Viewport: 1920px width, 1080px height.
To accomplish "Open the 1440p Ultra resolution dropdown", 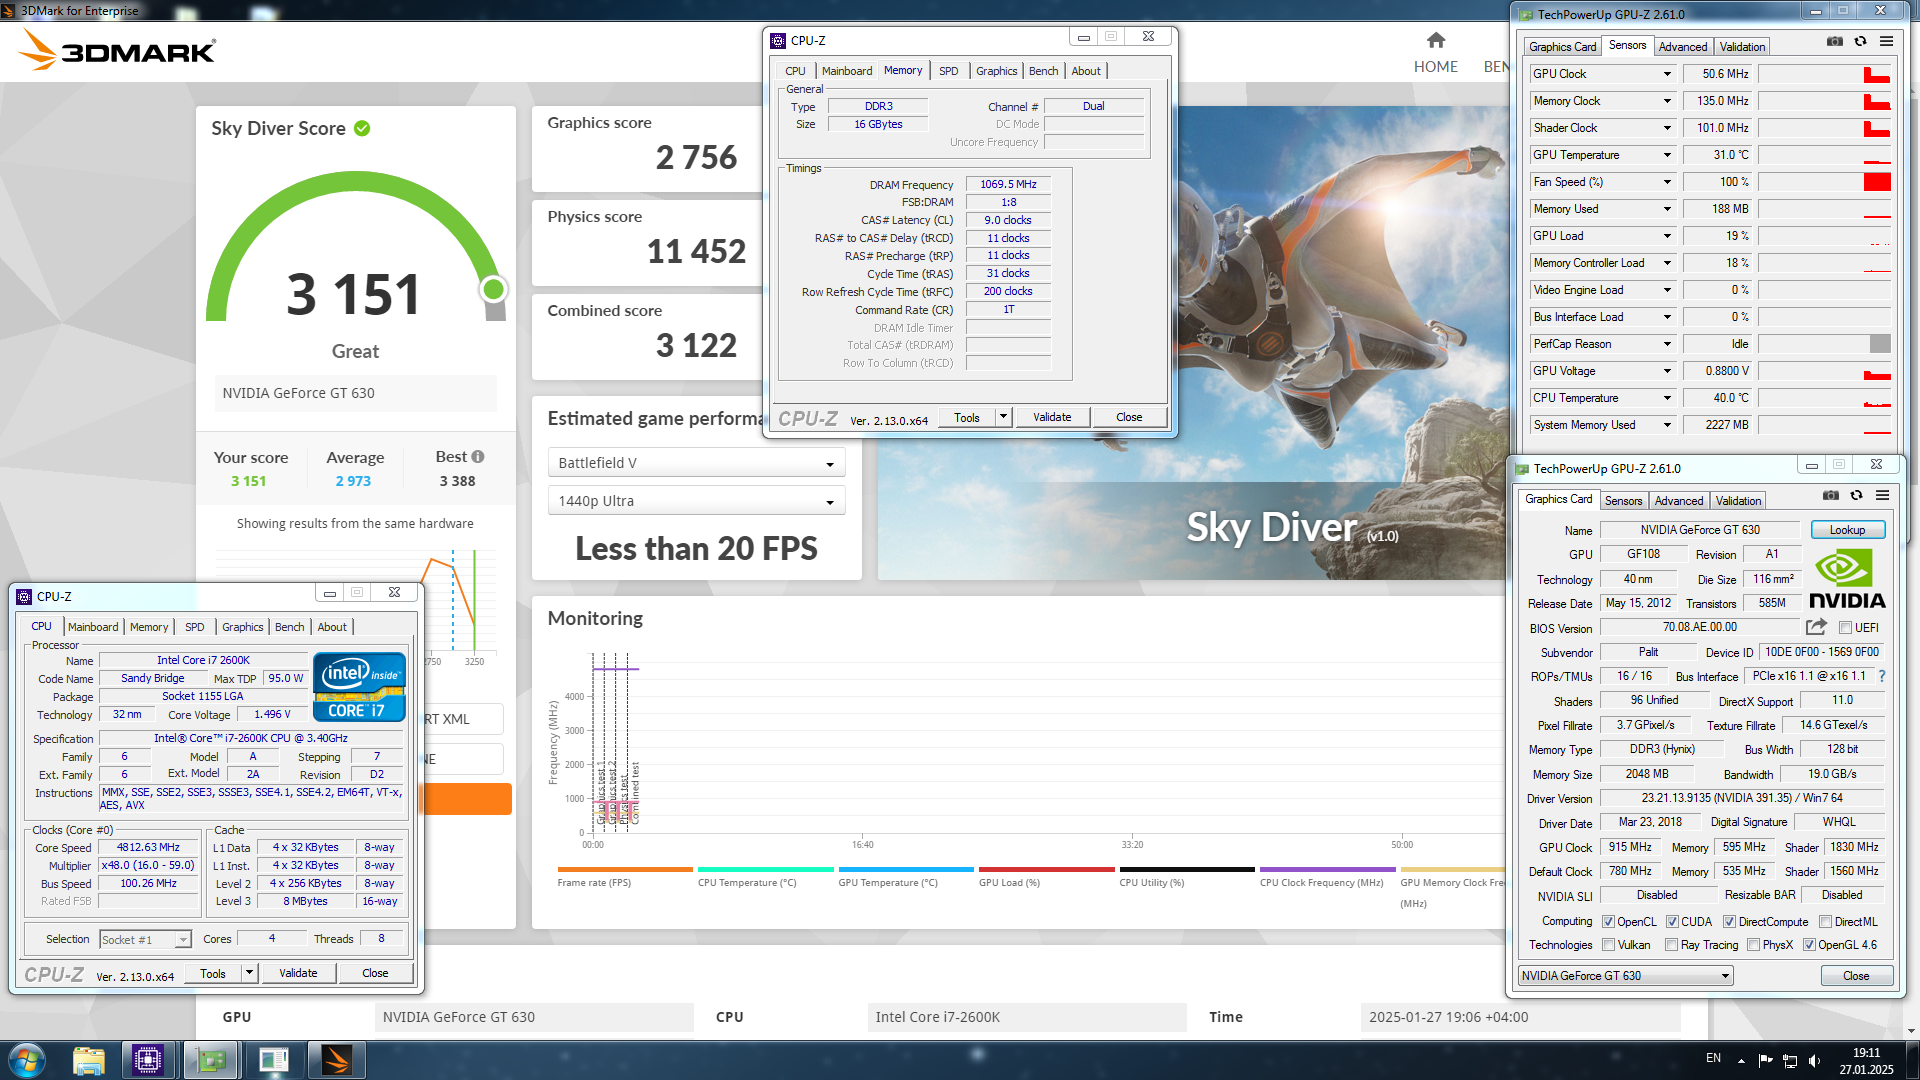I will pos(696,501).
